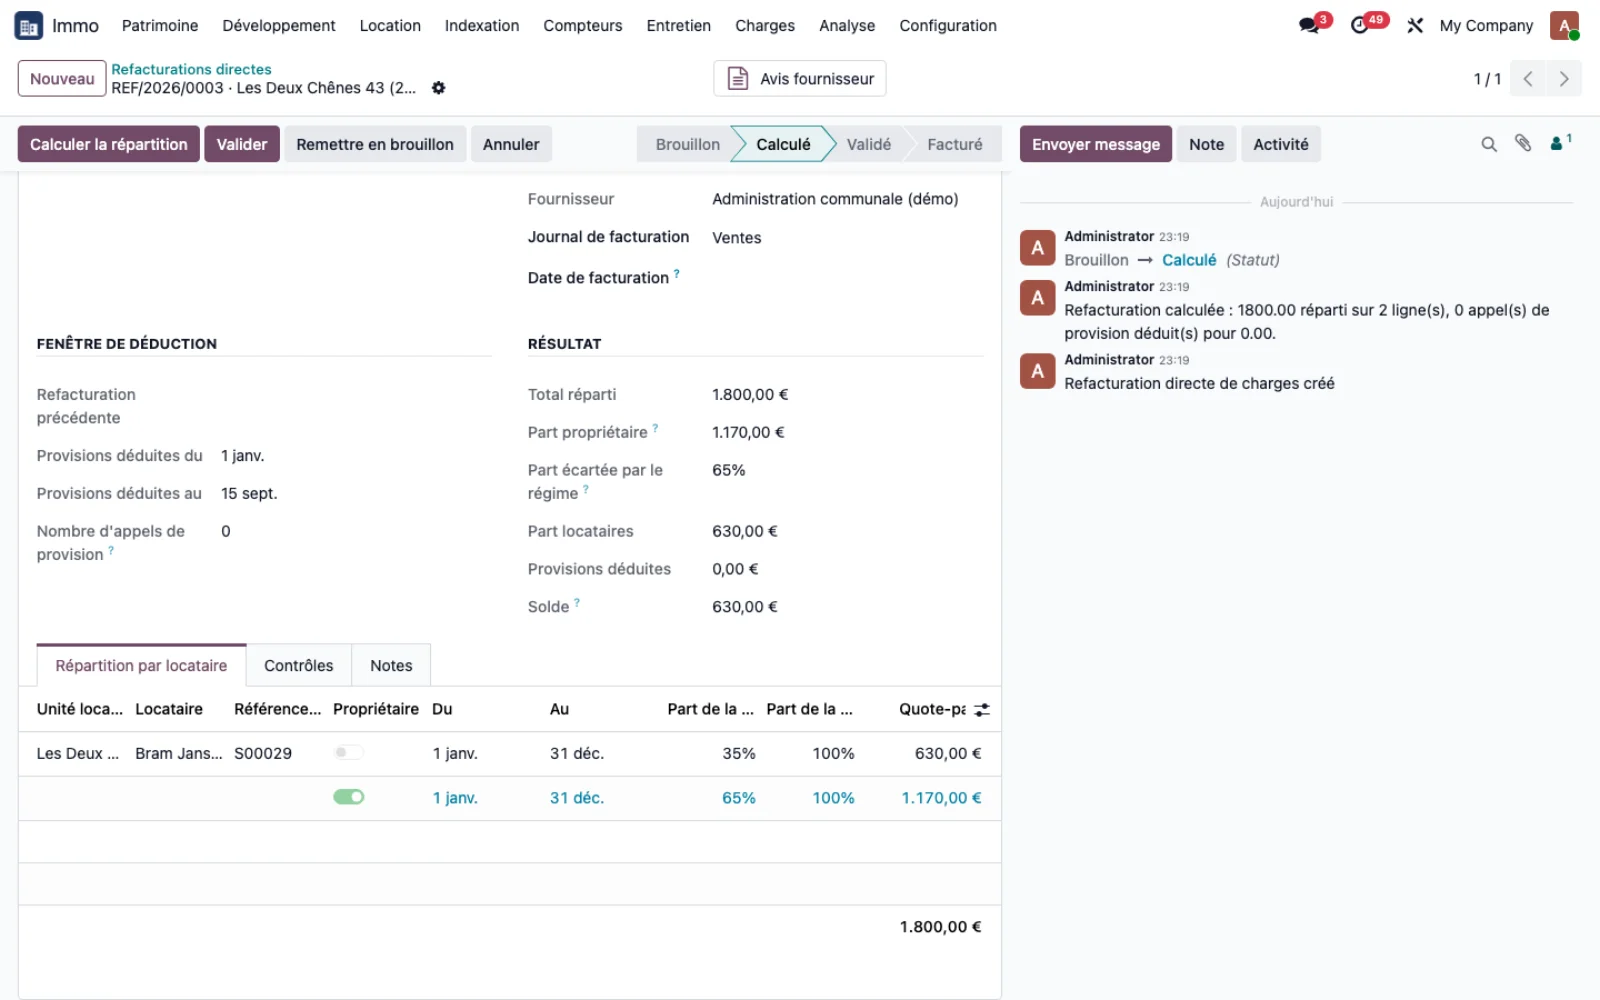Viewport: 1600px width, 1000px height.
Task: Click Envoyer message button
Action: point(1096,144)
